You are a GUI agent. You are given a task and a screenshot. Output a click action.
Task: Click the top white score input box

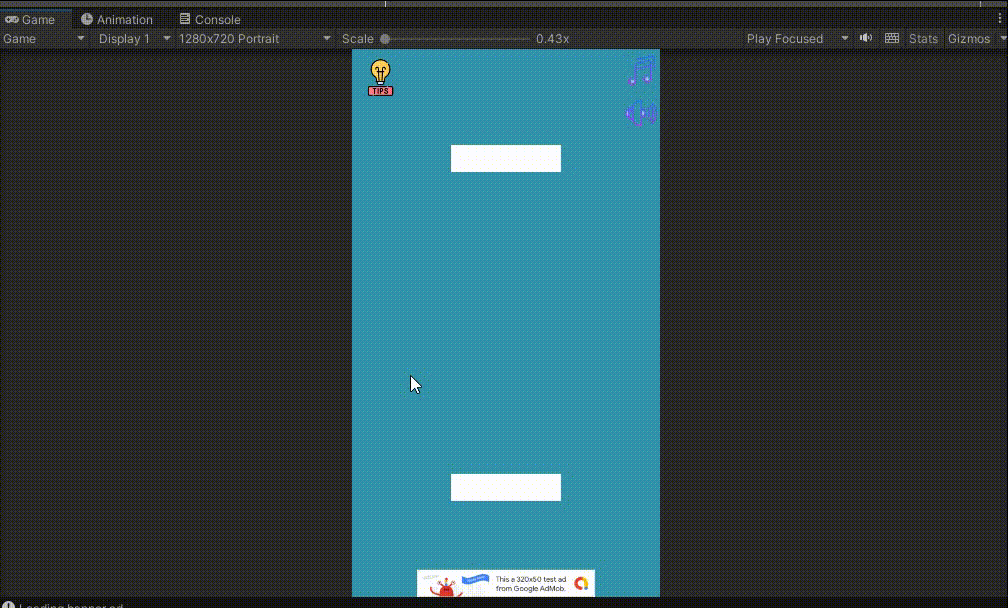[505, 158]
